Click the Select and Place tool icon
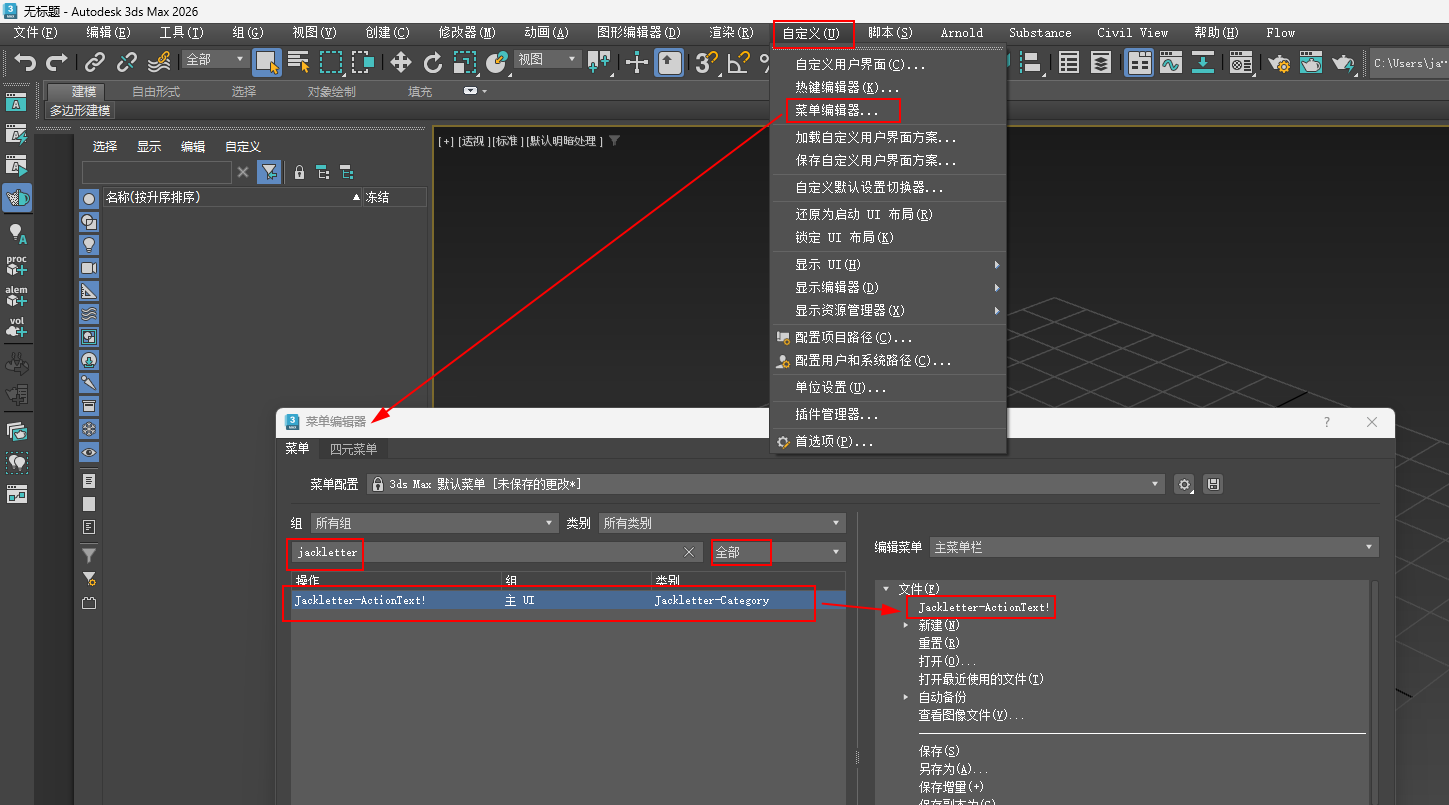 497,63
